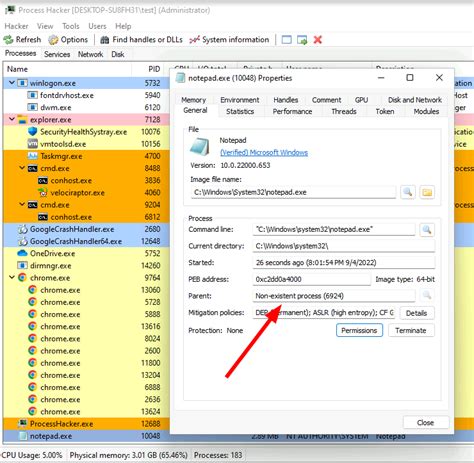Click the Terminate button
The image size is (474, 463).
pos(411,330)
